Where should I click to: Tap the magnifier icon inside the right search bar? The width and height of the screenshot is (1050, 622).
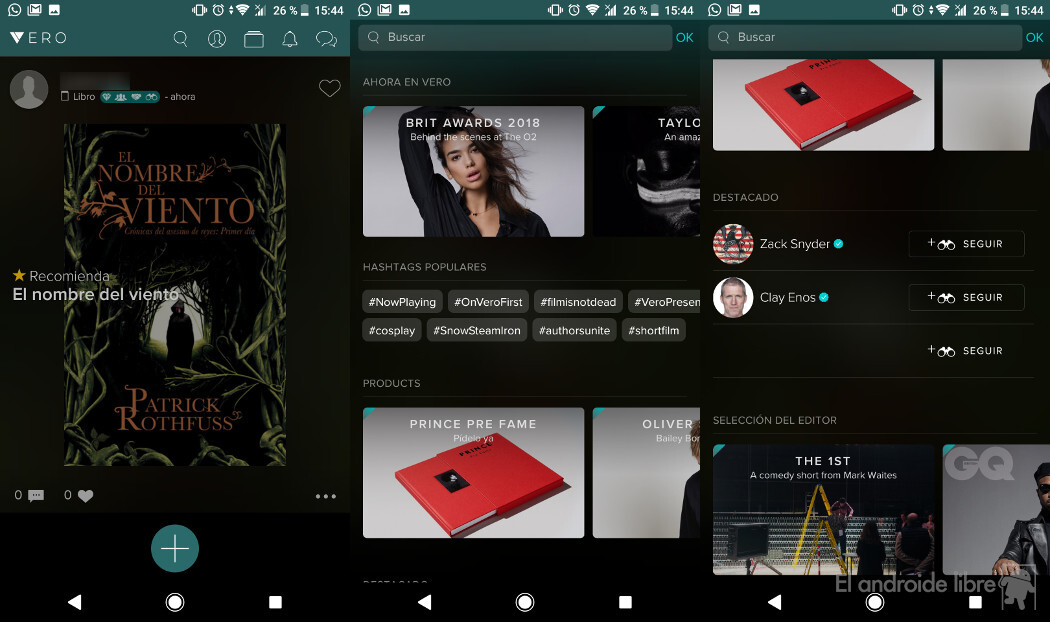pyautogui.click(x=723, y=37)
